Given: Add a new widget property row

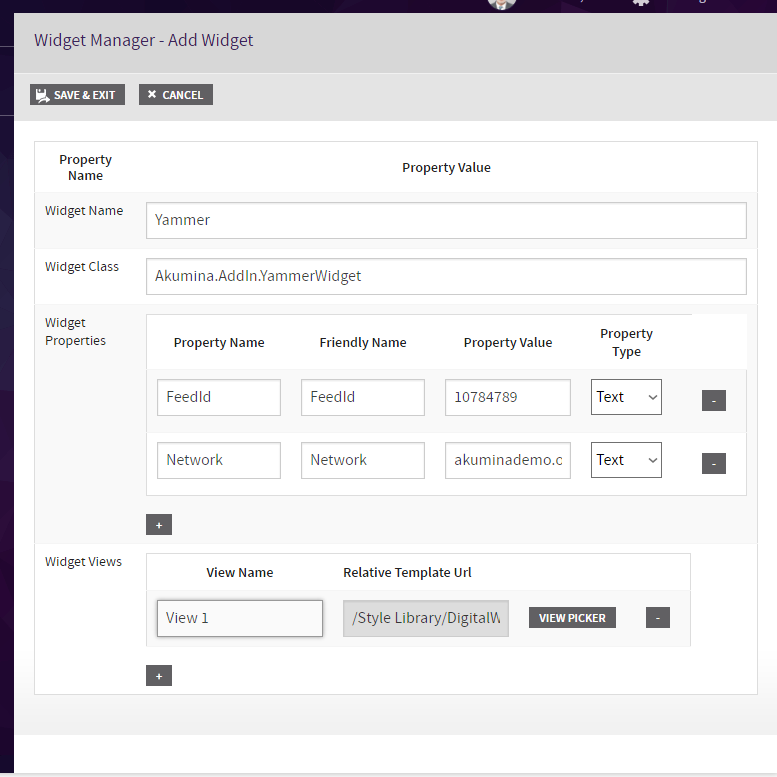Looking at the screenshot, I should pos(158,525).
